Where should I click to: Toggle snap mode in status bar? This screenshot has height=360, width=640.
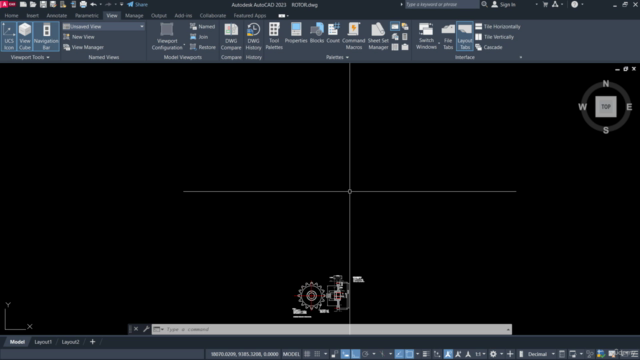[x=317, y=354]
